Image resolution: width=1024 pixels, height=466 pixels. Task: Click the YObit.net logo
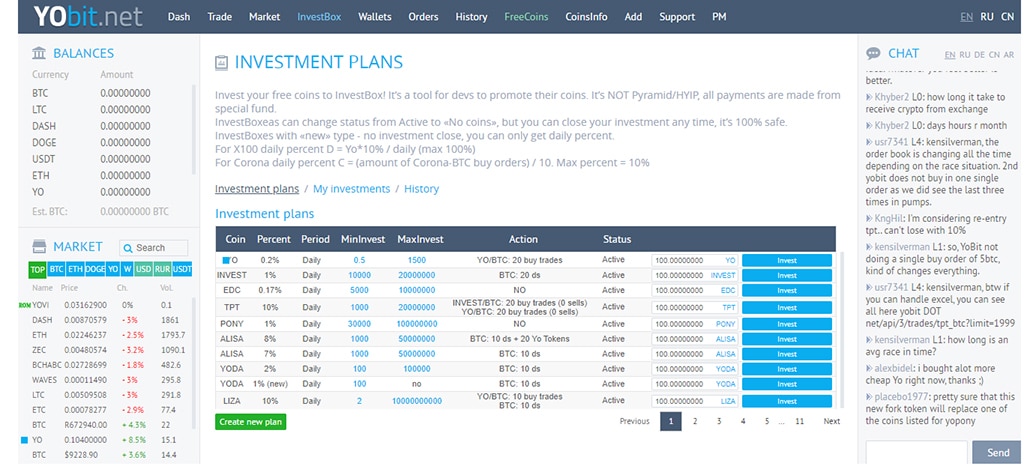(x=88, y=16)
